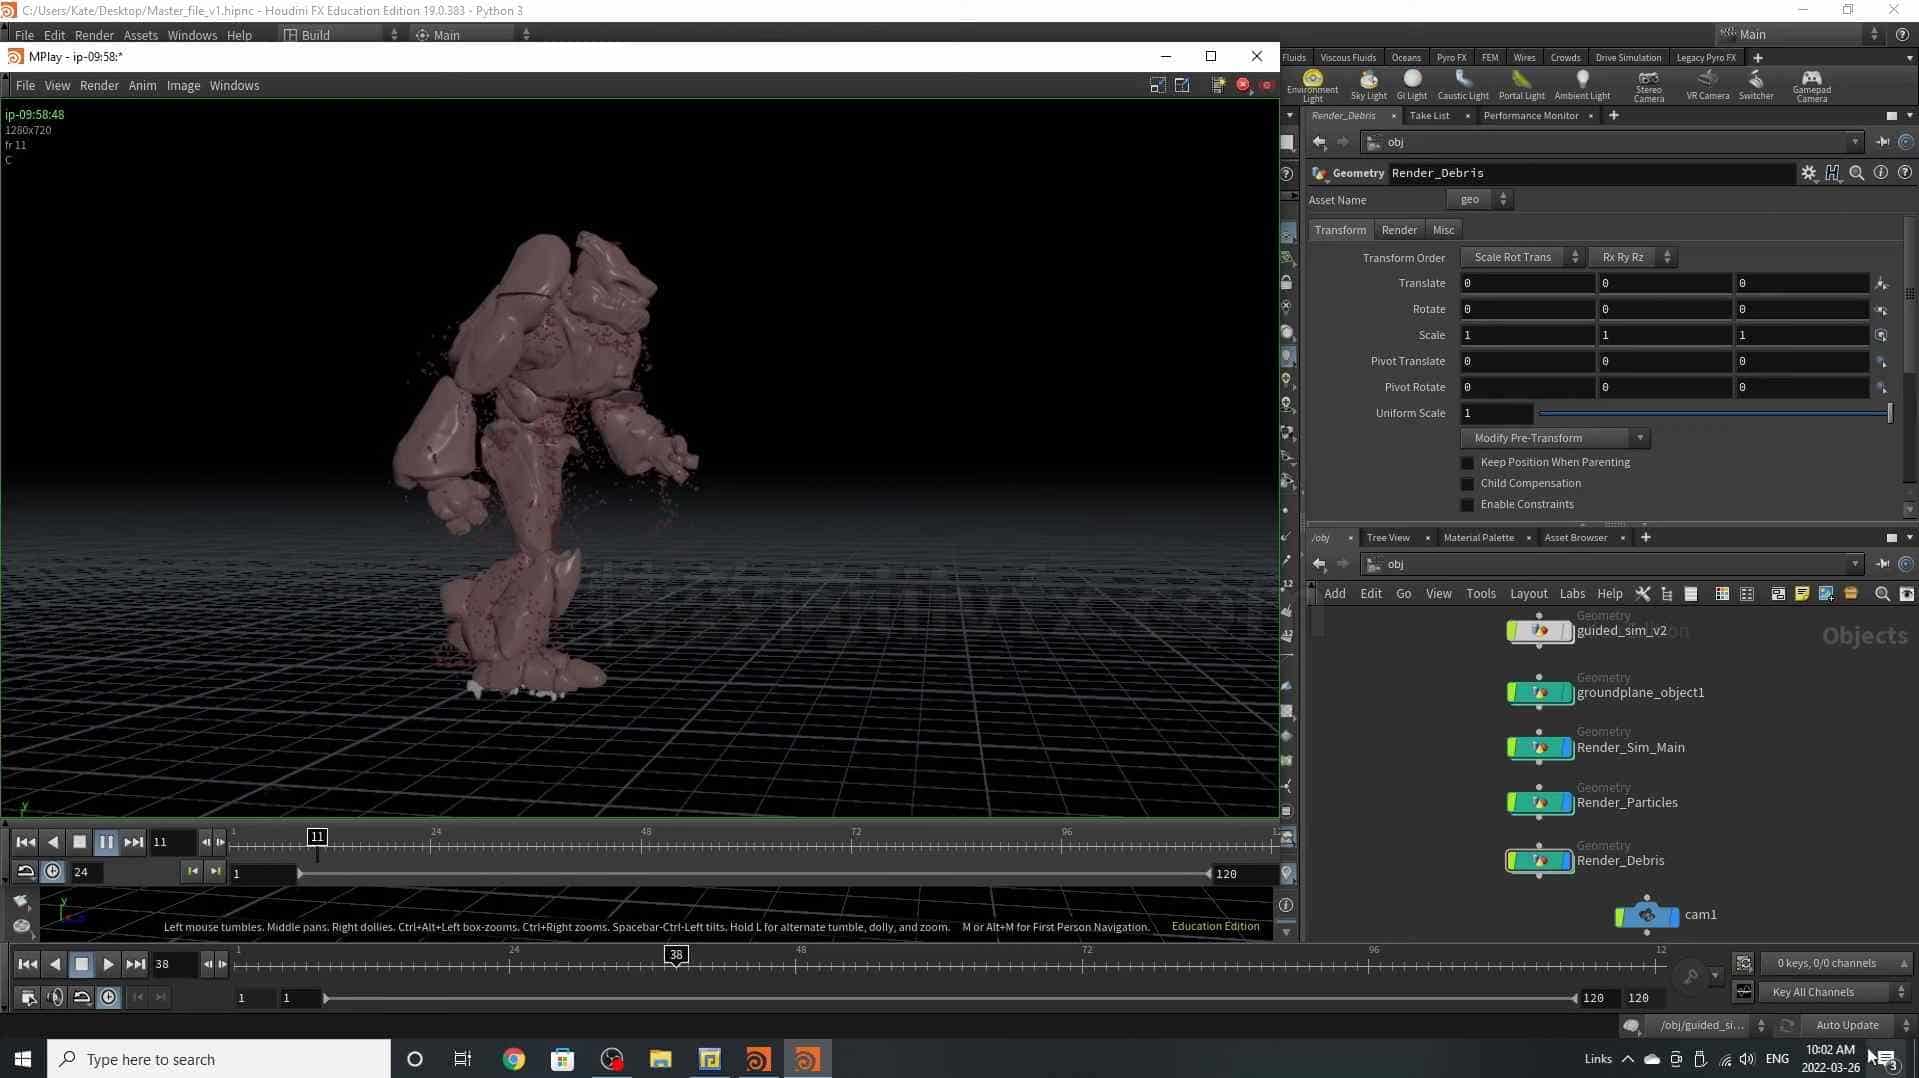The image size is (1919, 1078).
Task: Click the Render_Debris node icon
Action: tap(1539, 861)
